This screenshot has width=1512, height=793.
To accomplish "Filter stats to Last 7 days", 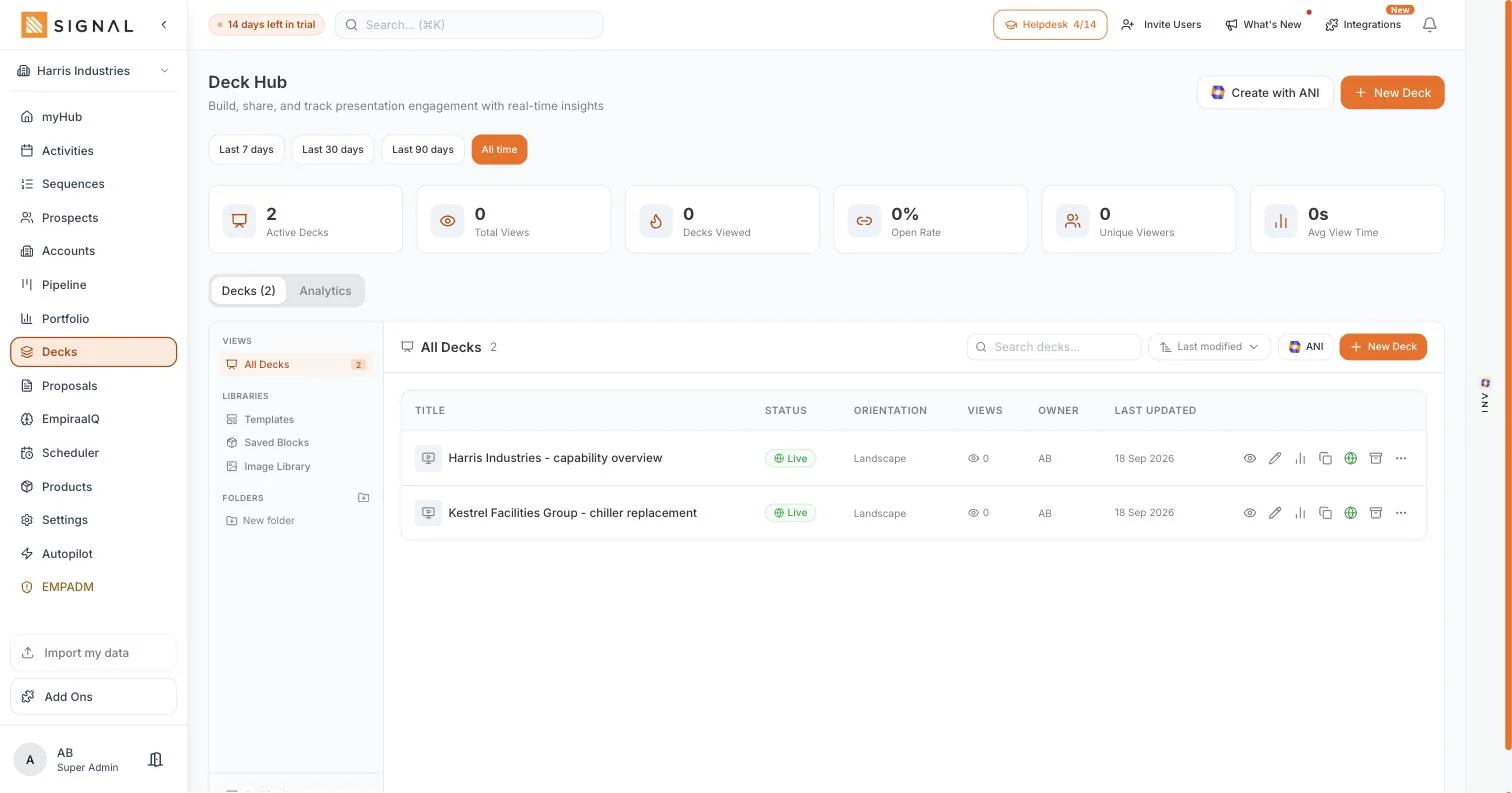I will (246, 149).
